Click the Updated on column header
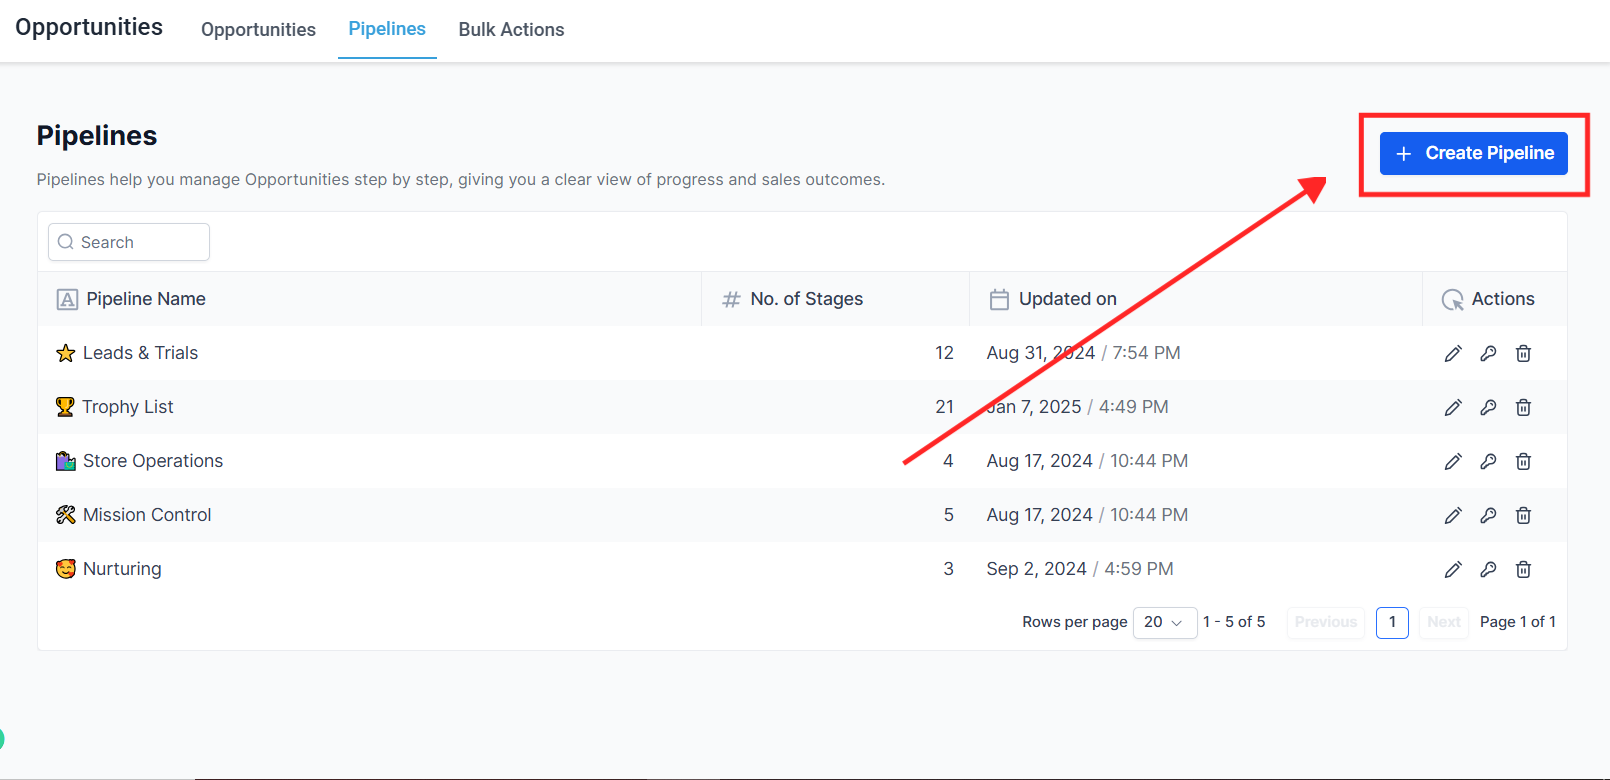The width and height of the screenshot is (1610, 780). tap(1067, 299)
